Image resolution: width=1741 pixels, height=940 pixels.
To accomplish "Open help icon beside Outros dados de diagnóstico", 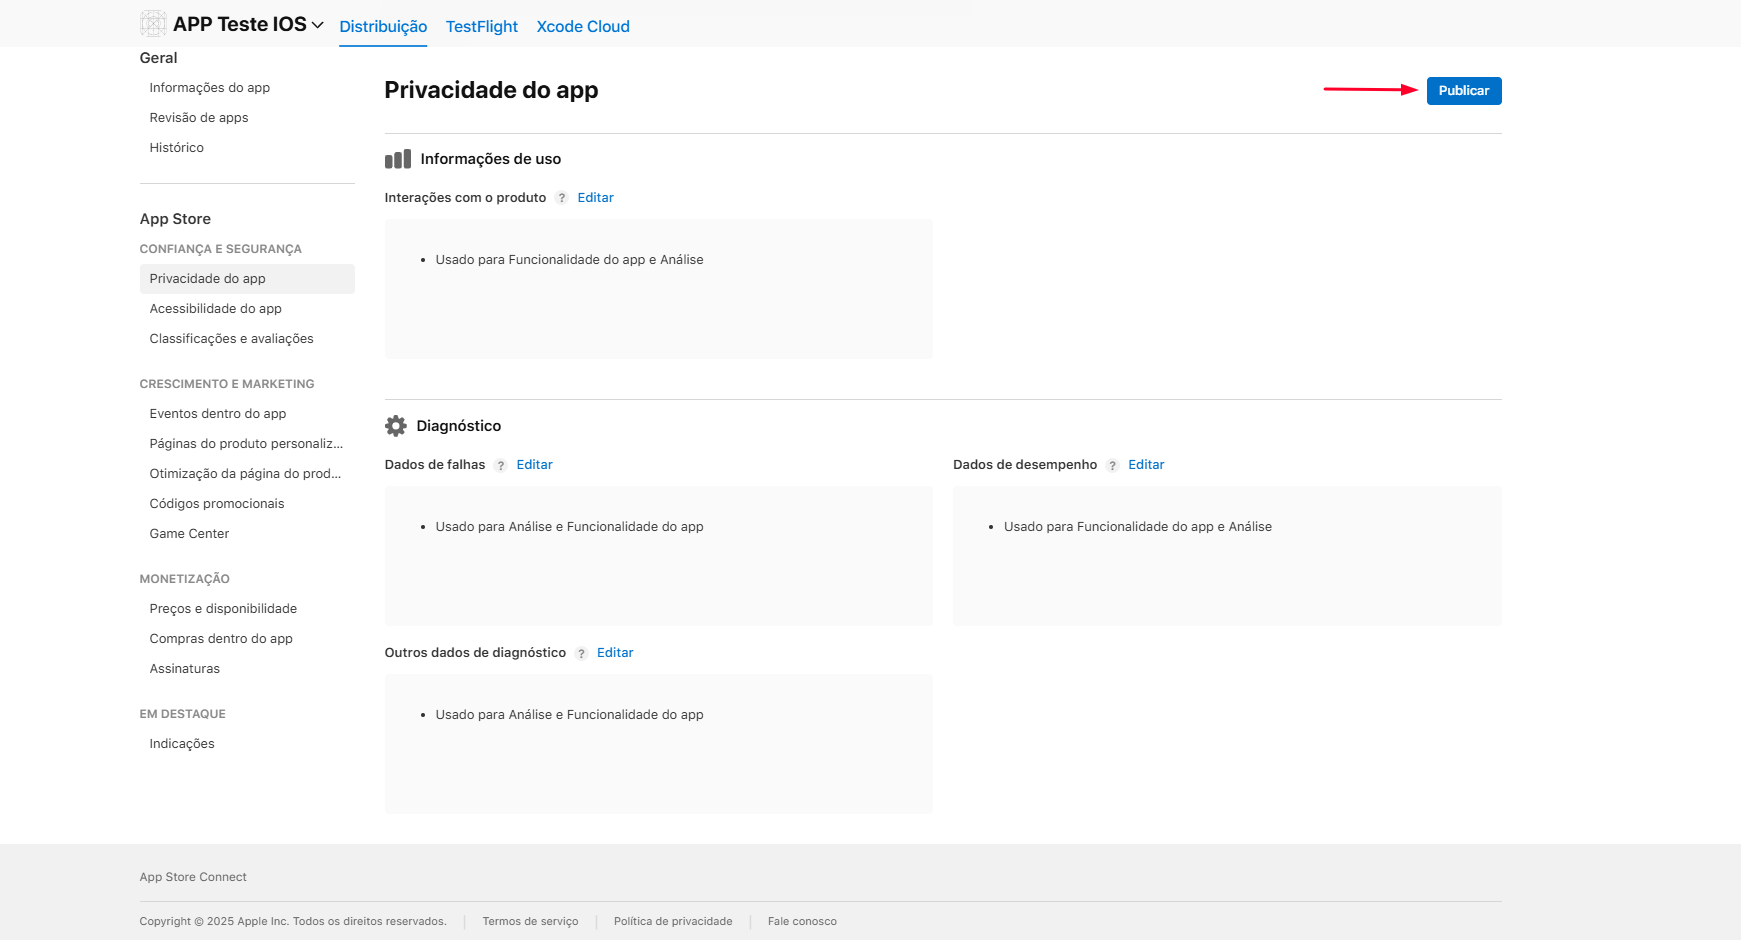I will tap(581, 653).
